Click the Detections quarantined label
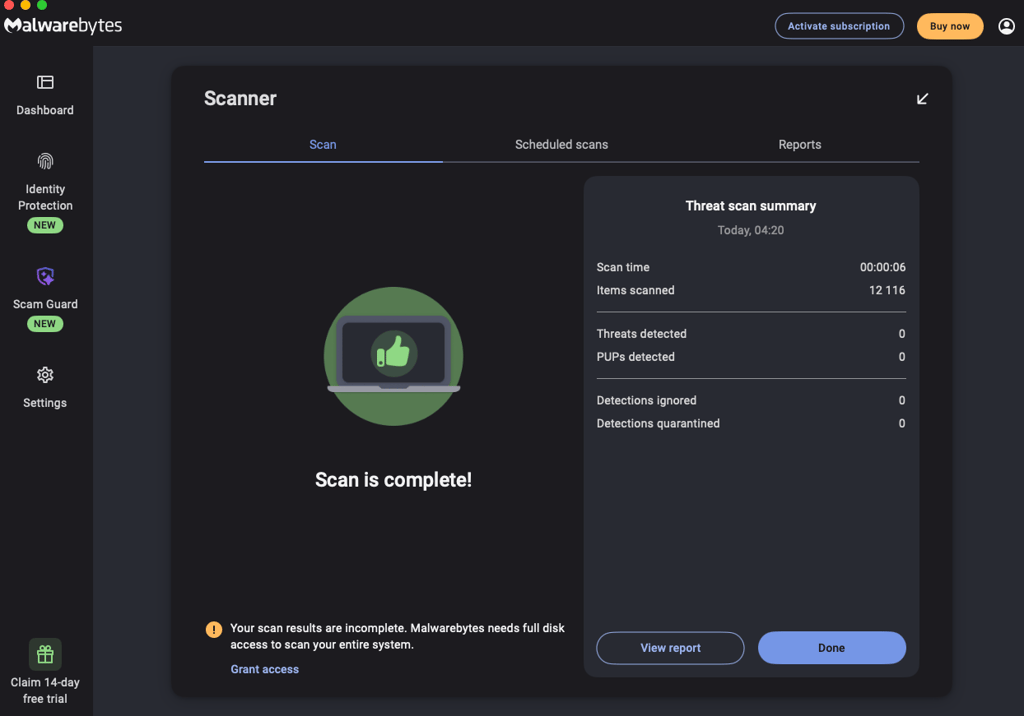 coord(658,423)
